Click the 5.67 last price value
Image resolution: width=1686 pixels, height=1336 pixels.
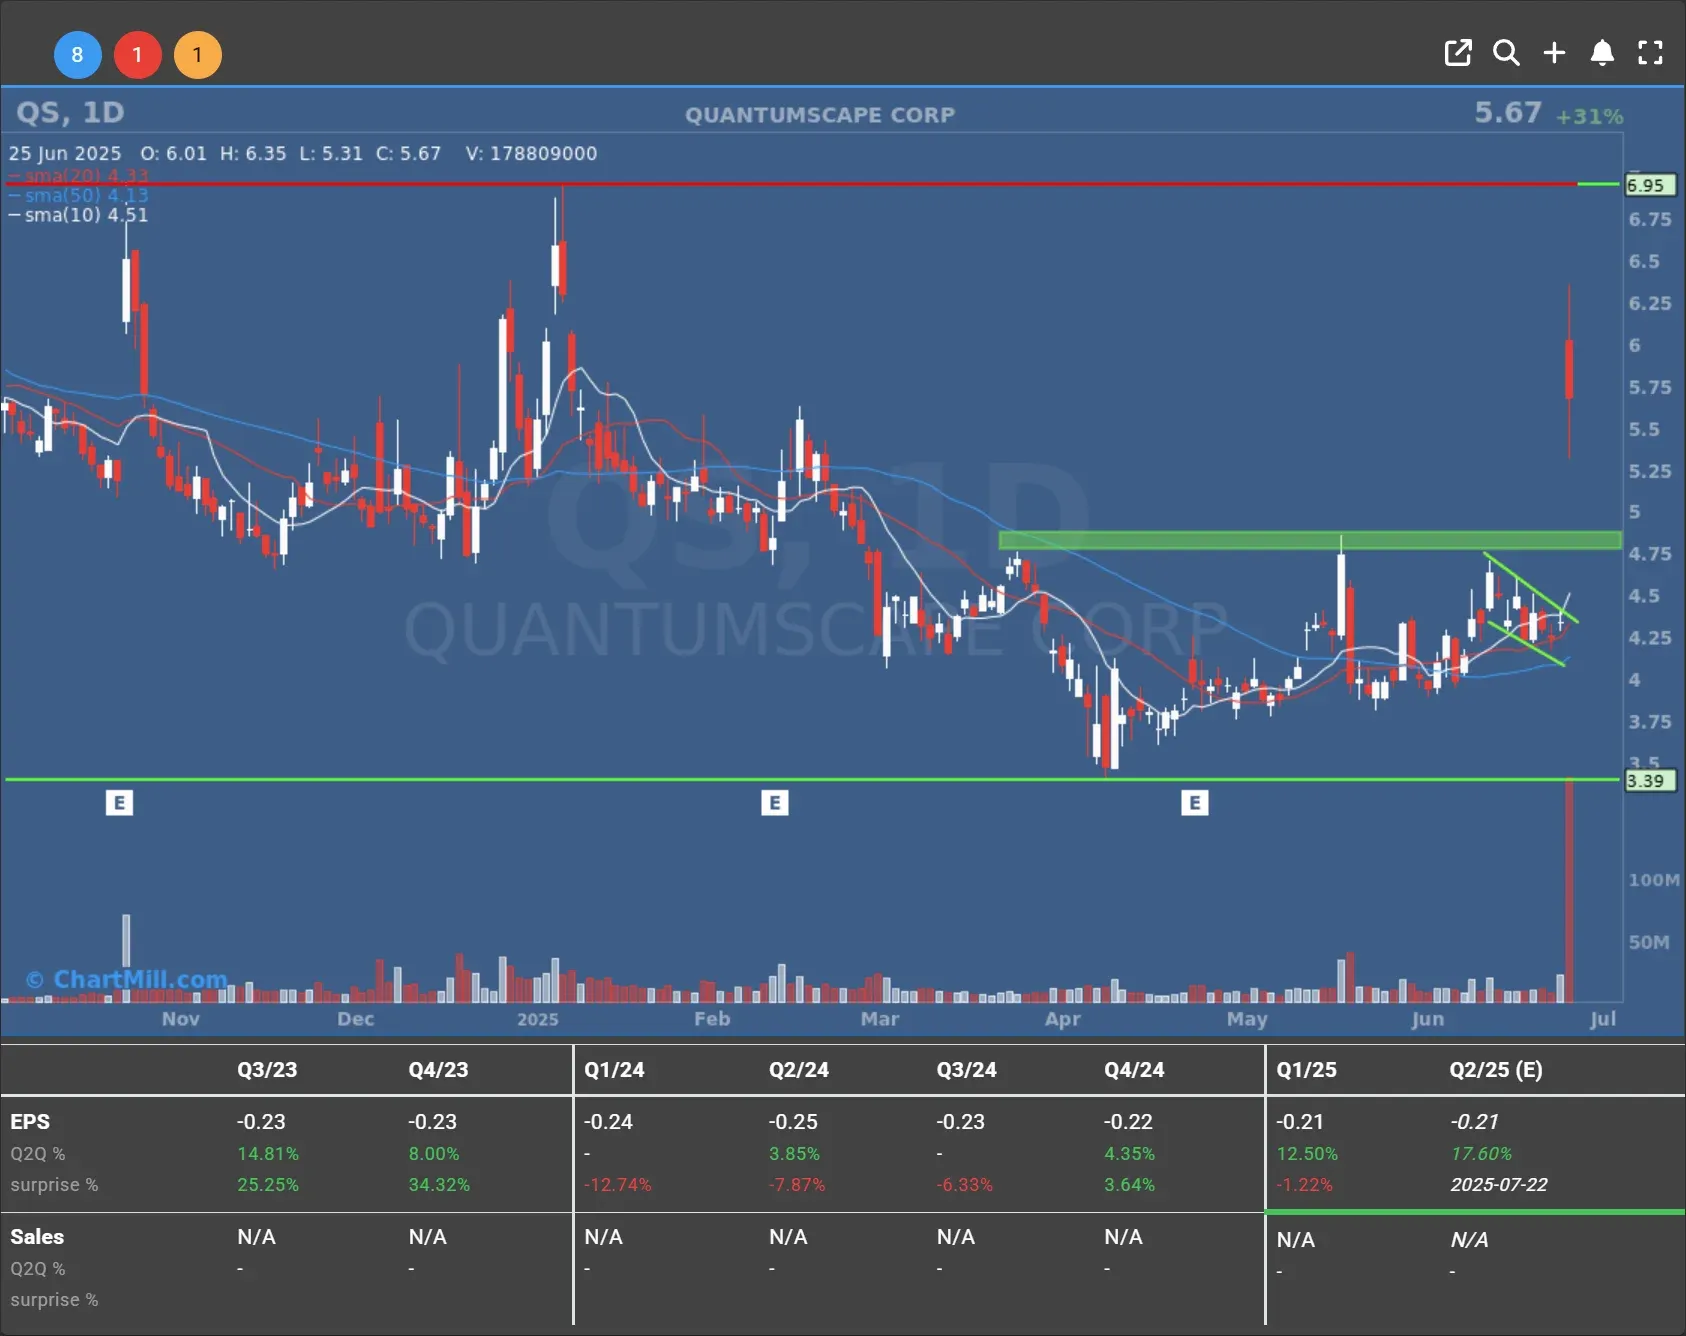coord(1508,112)
